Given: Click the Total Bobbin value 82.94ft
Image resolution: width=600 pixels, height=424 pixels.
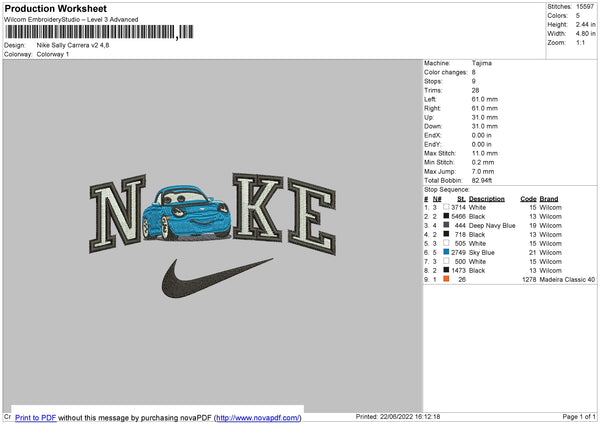Looking at the screenshot, I should click(481, 180).
